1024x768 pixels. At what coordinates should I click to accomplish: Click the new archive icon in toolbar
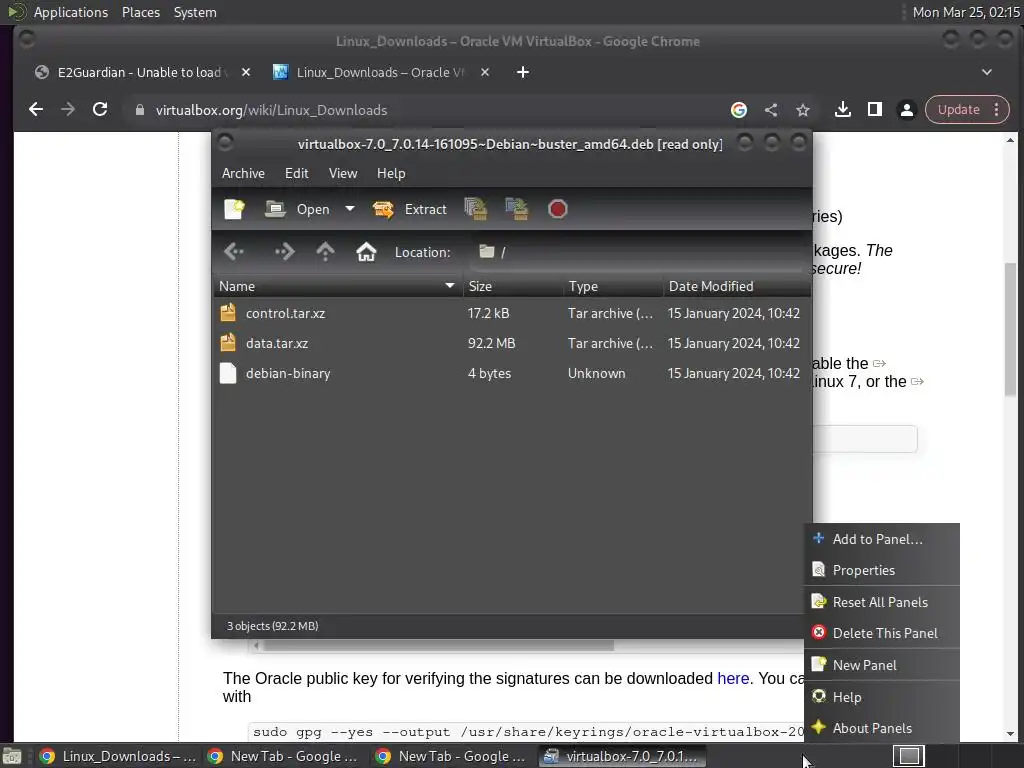click(234, 209)
